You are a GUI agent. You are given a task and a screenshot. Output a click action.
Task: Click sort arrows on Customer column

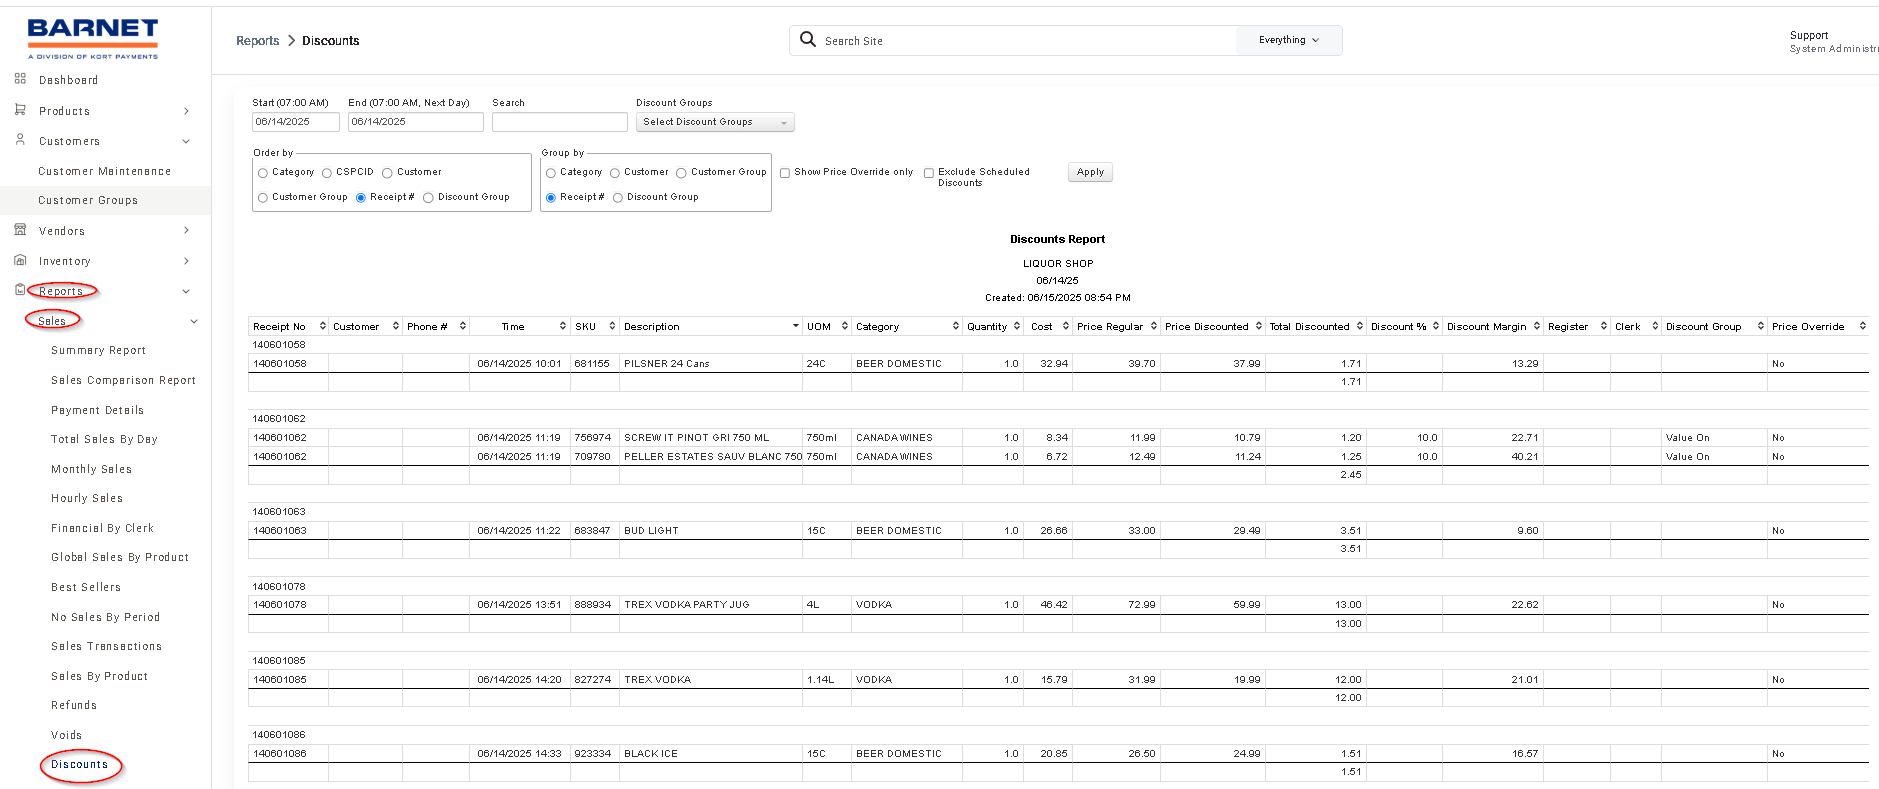click(x=396, y=326)
